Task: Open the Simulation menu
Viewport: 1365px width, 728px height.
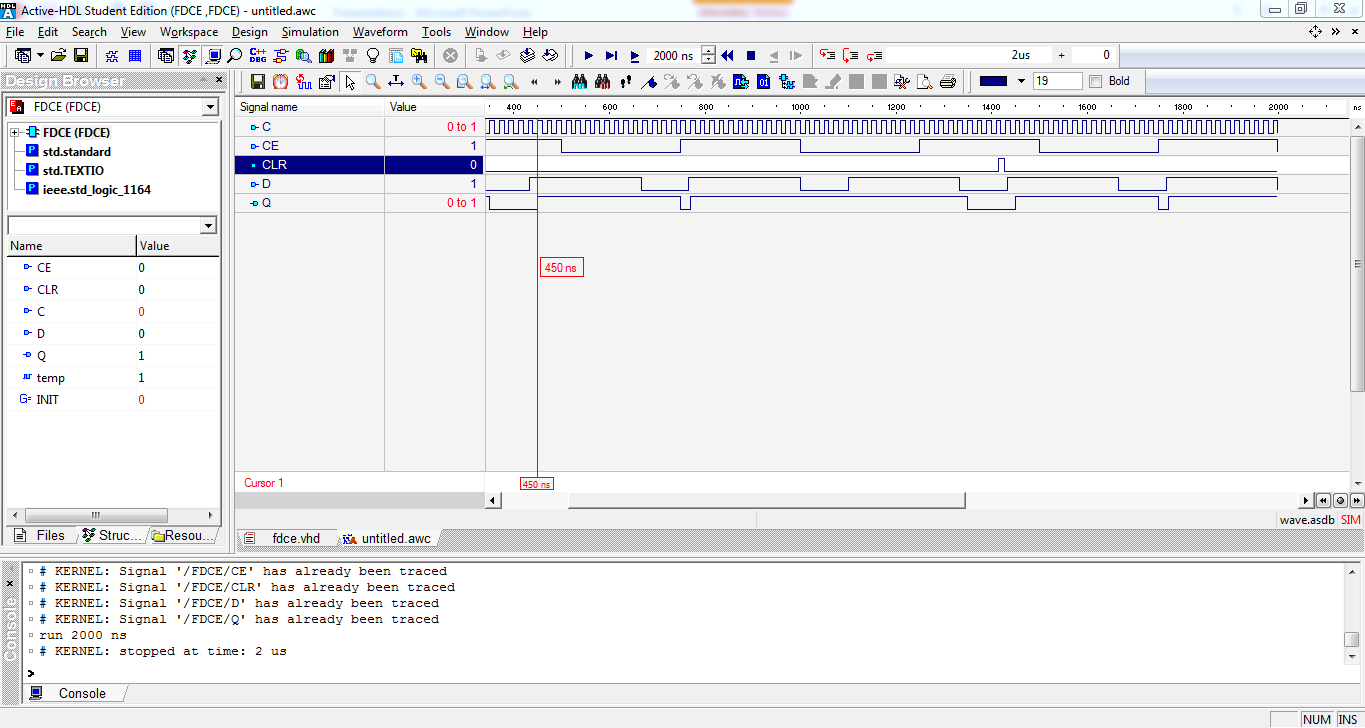Action: pyautogui.click(x=310, y=31)
